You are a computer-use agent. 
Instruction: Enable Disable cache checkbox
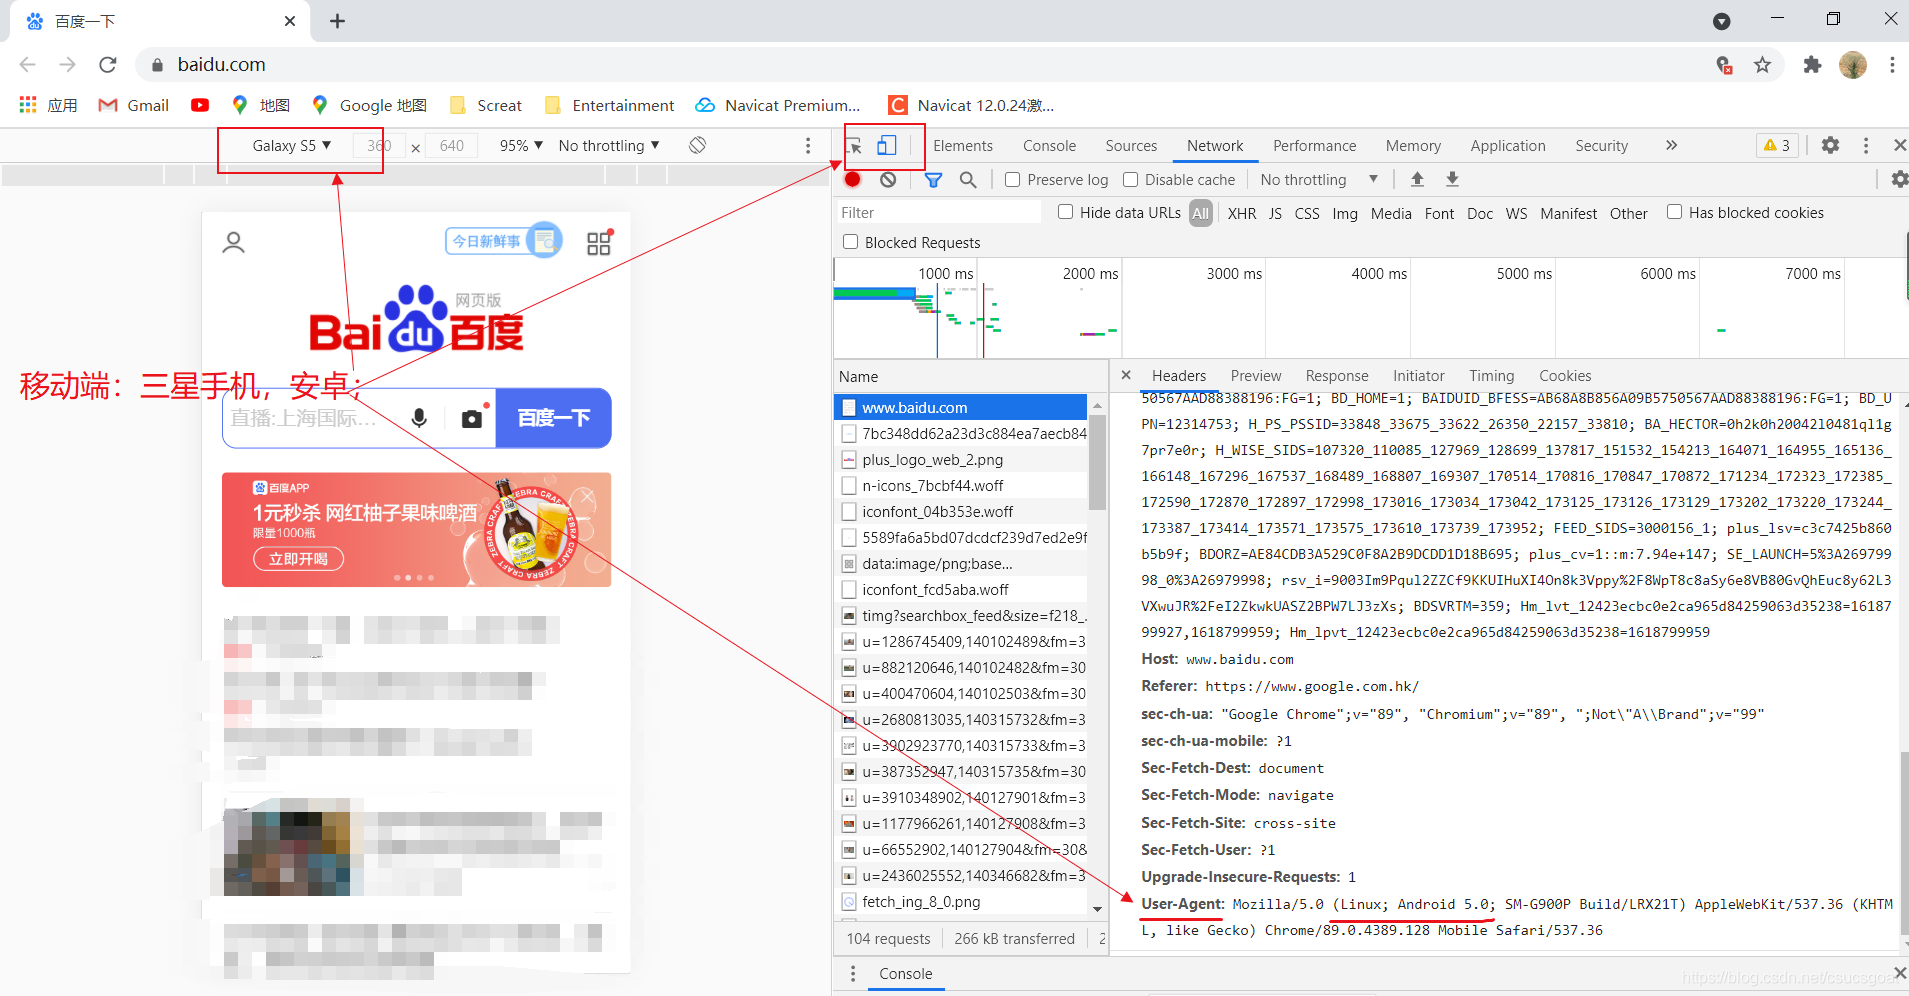tap(1130, 180)
